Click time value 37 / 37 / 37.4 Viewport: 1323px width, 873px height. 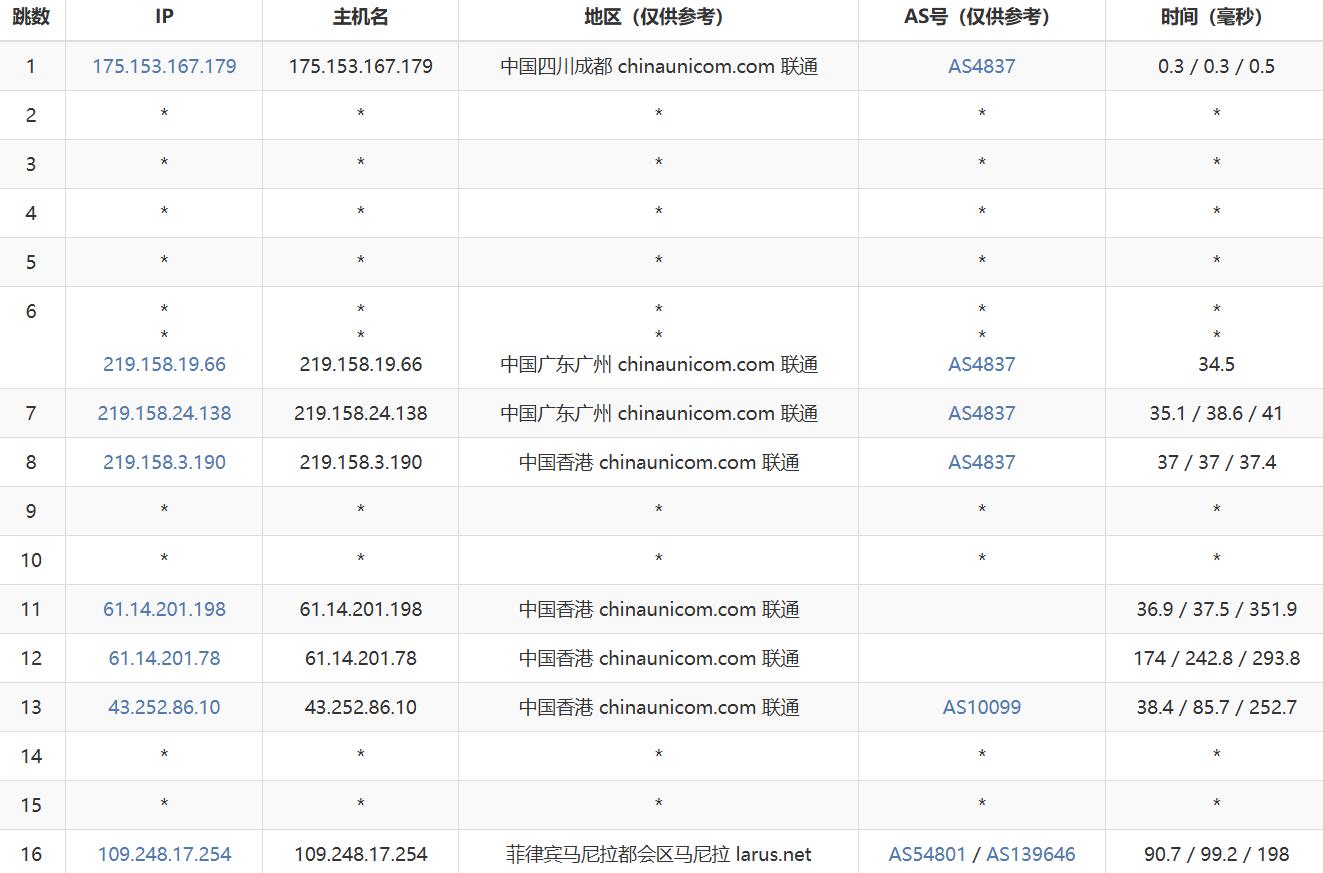click(x=1216, y=462)
